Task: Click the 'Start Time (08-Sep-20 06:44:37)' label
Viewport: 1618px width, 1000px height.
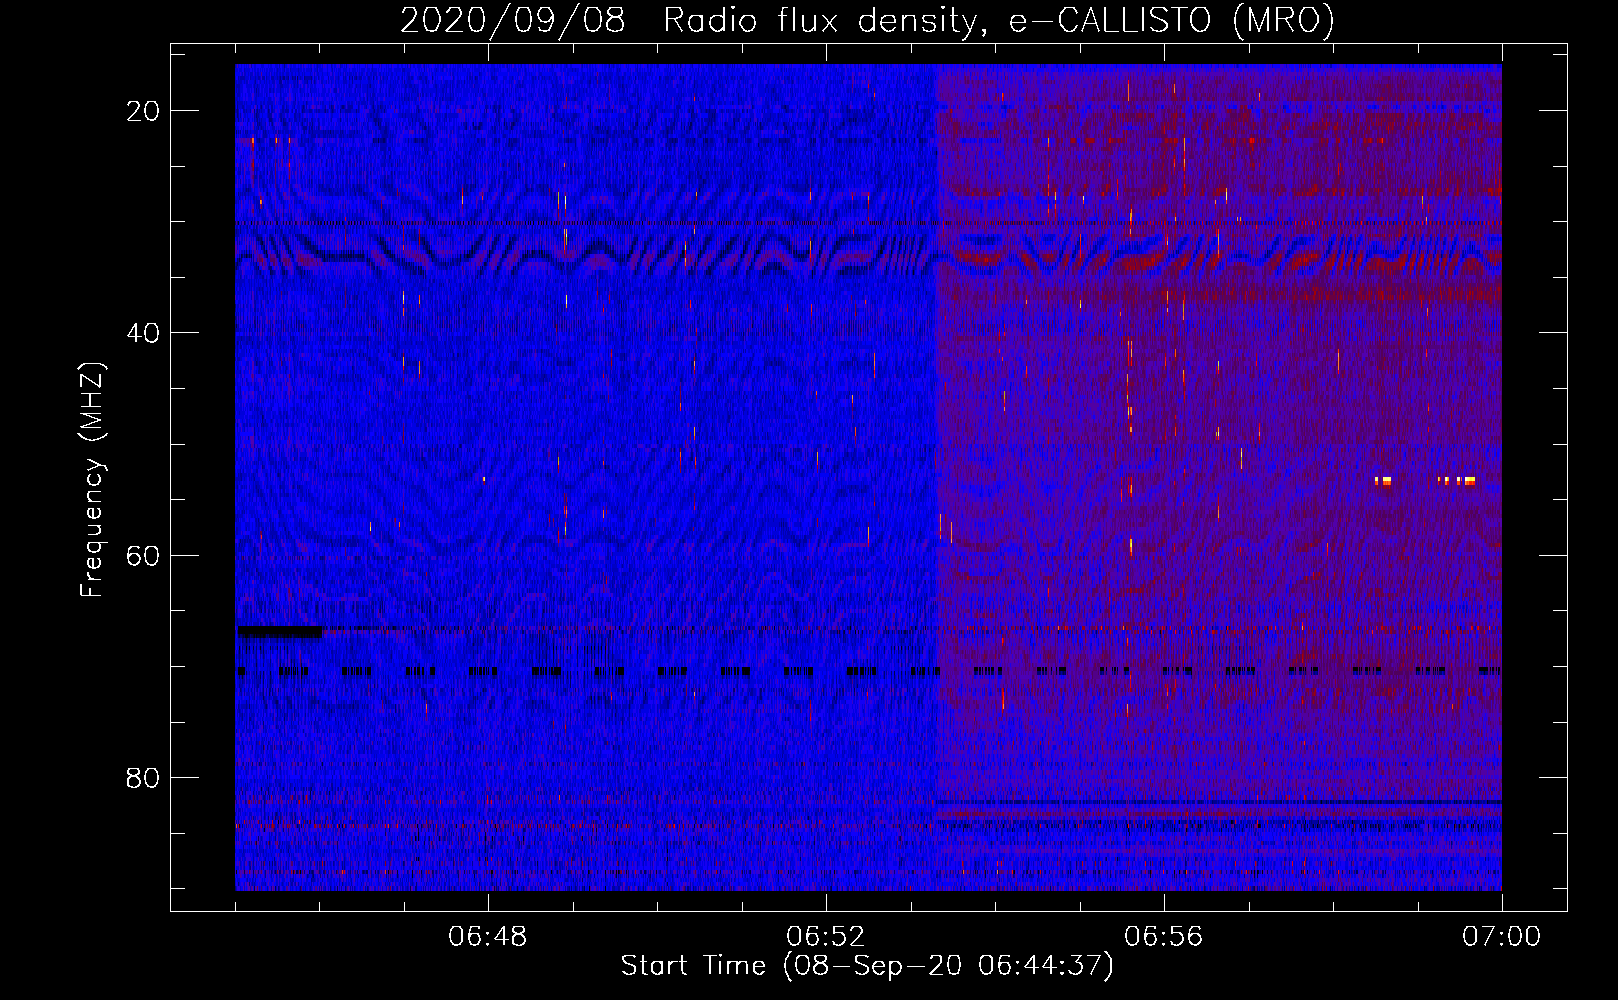Action: (867, 966)
